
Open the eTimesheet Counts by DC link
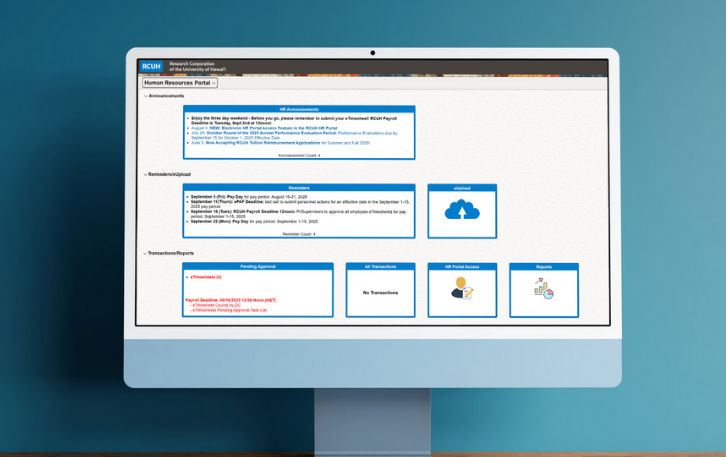pyautogui.click(x=217, y=305)
